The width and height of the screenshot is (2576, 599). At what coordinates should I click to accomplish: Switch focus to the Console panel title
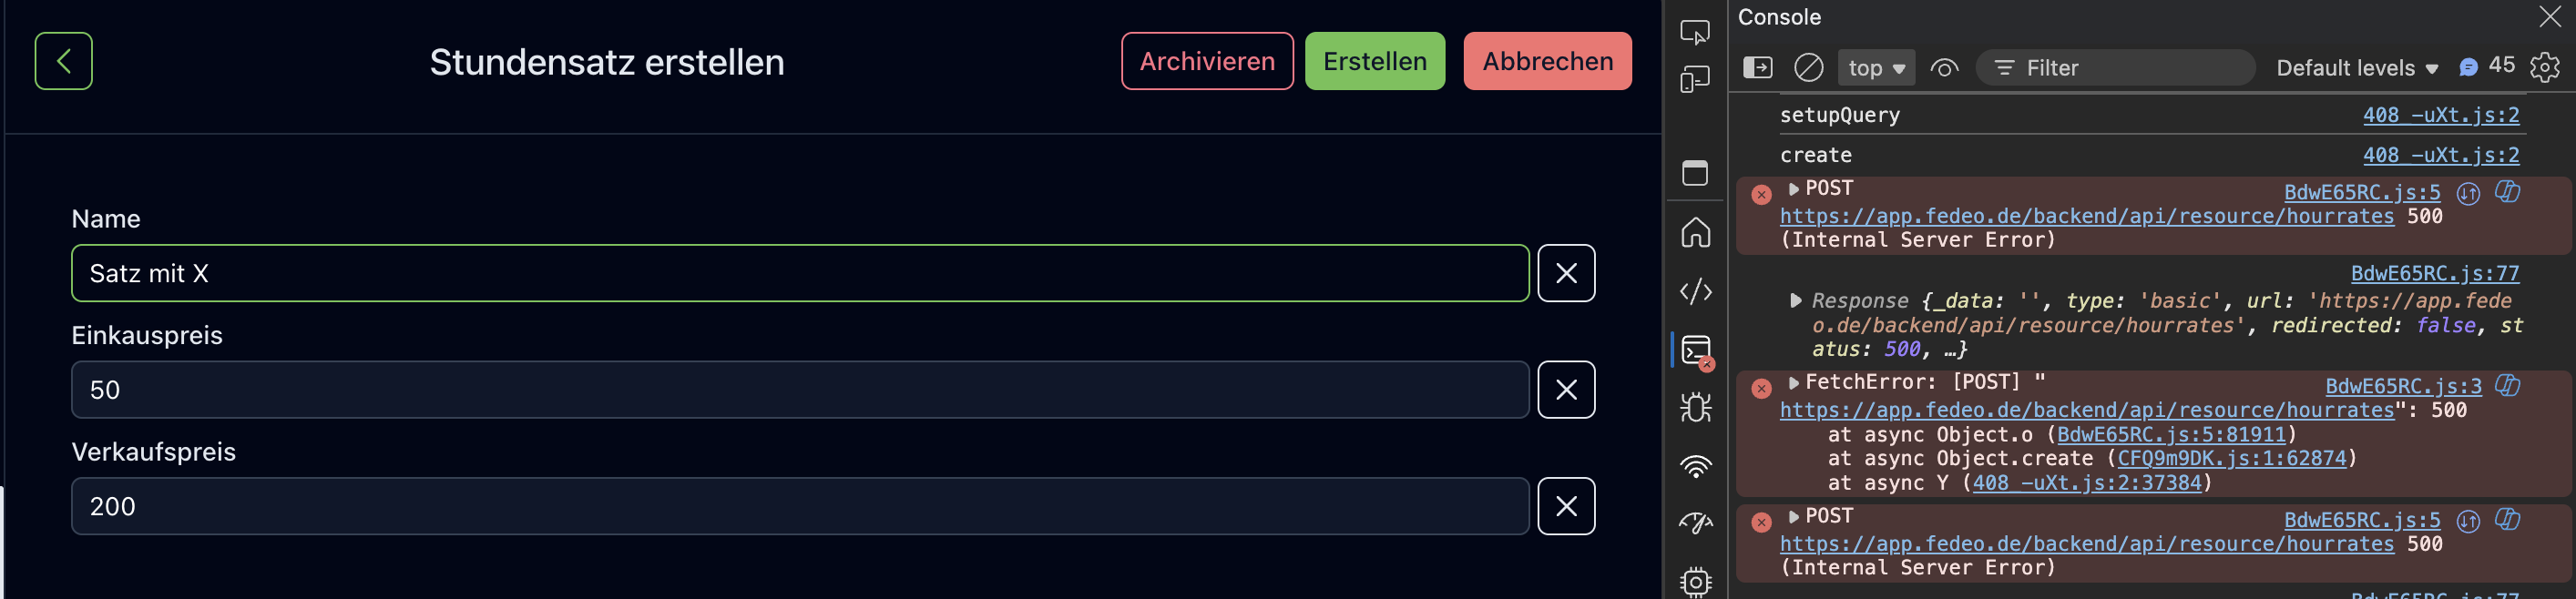click(1779, 17)
